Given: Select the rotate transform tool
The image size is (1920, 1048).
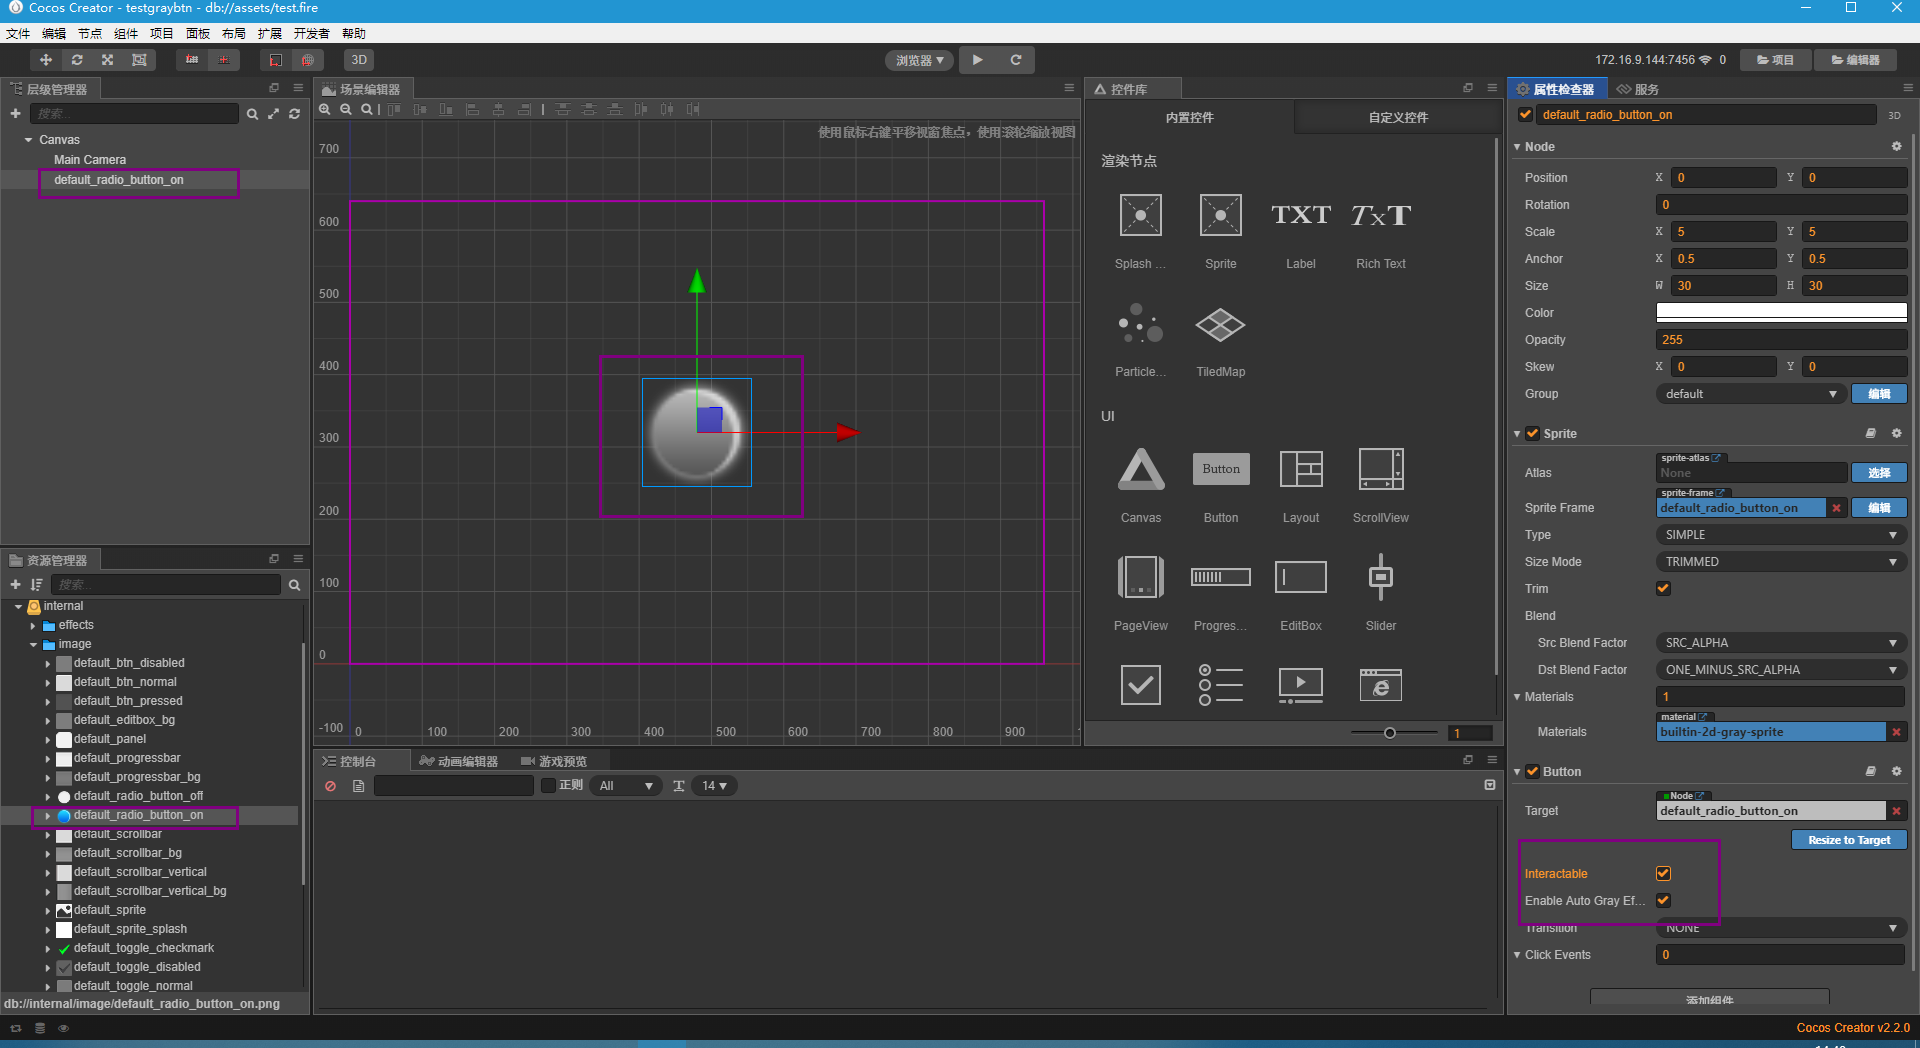Looking at the screenshot, I should (x=77, y=60).
